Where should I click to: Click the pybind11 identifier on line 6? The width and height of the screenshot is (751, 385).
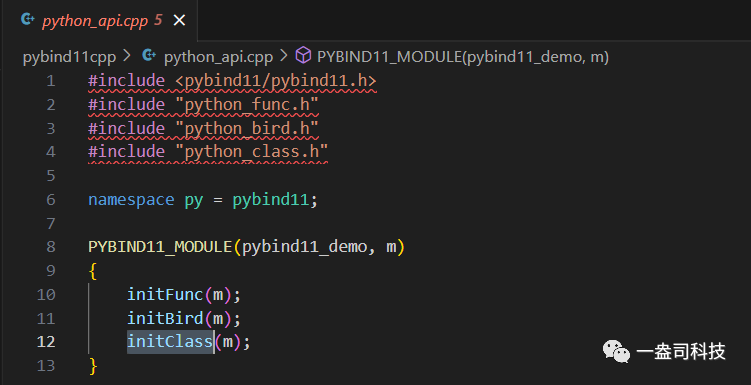[x=271, y=199]
